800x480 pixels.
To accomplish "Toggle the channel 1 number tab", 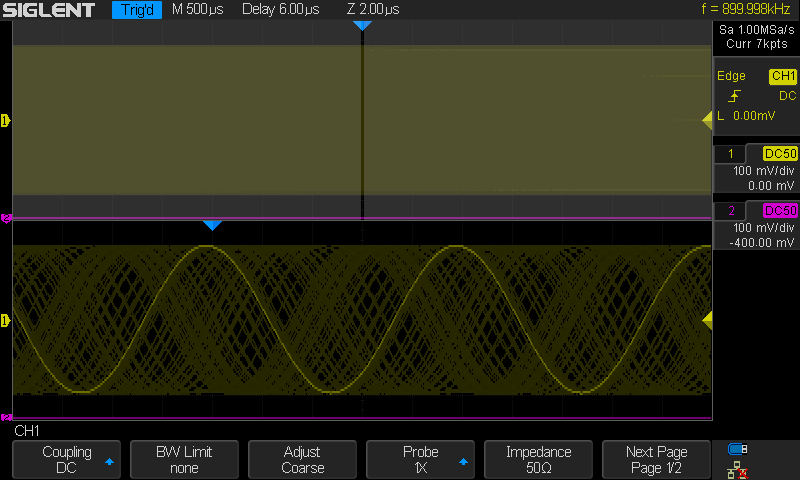I will 730,154.
